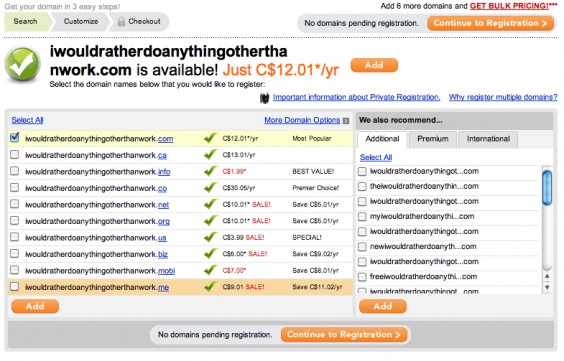Go to the Customize step
The width and height of the screenshot is (564, 361).
pyautogui.click(x=81, y=22)
